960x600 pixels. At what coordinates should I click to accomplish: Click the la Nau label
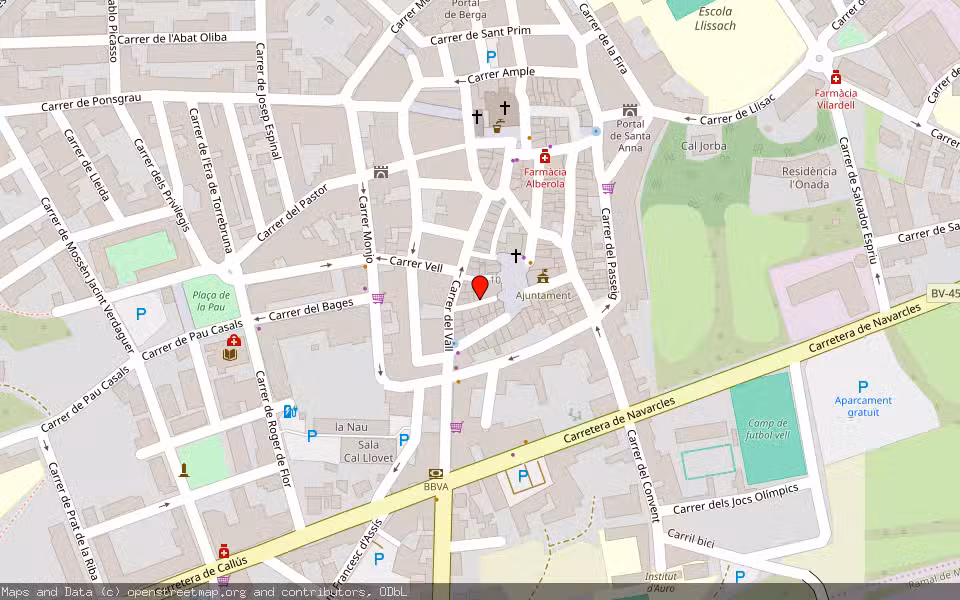(351, 427)
